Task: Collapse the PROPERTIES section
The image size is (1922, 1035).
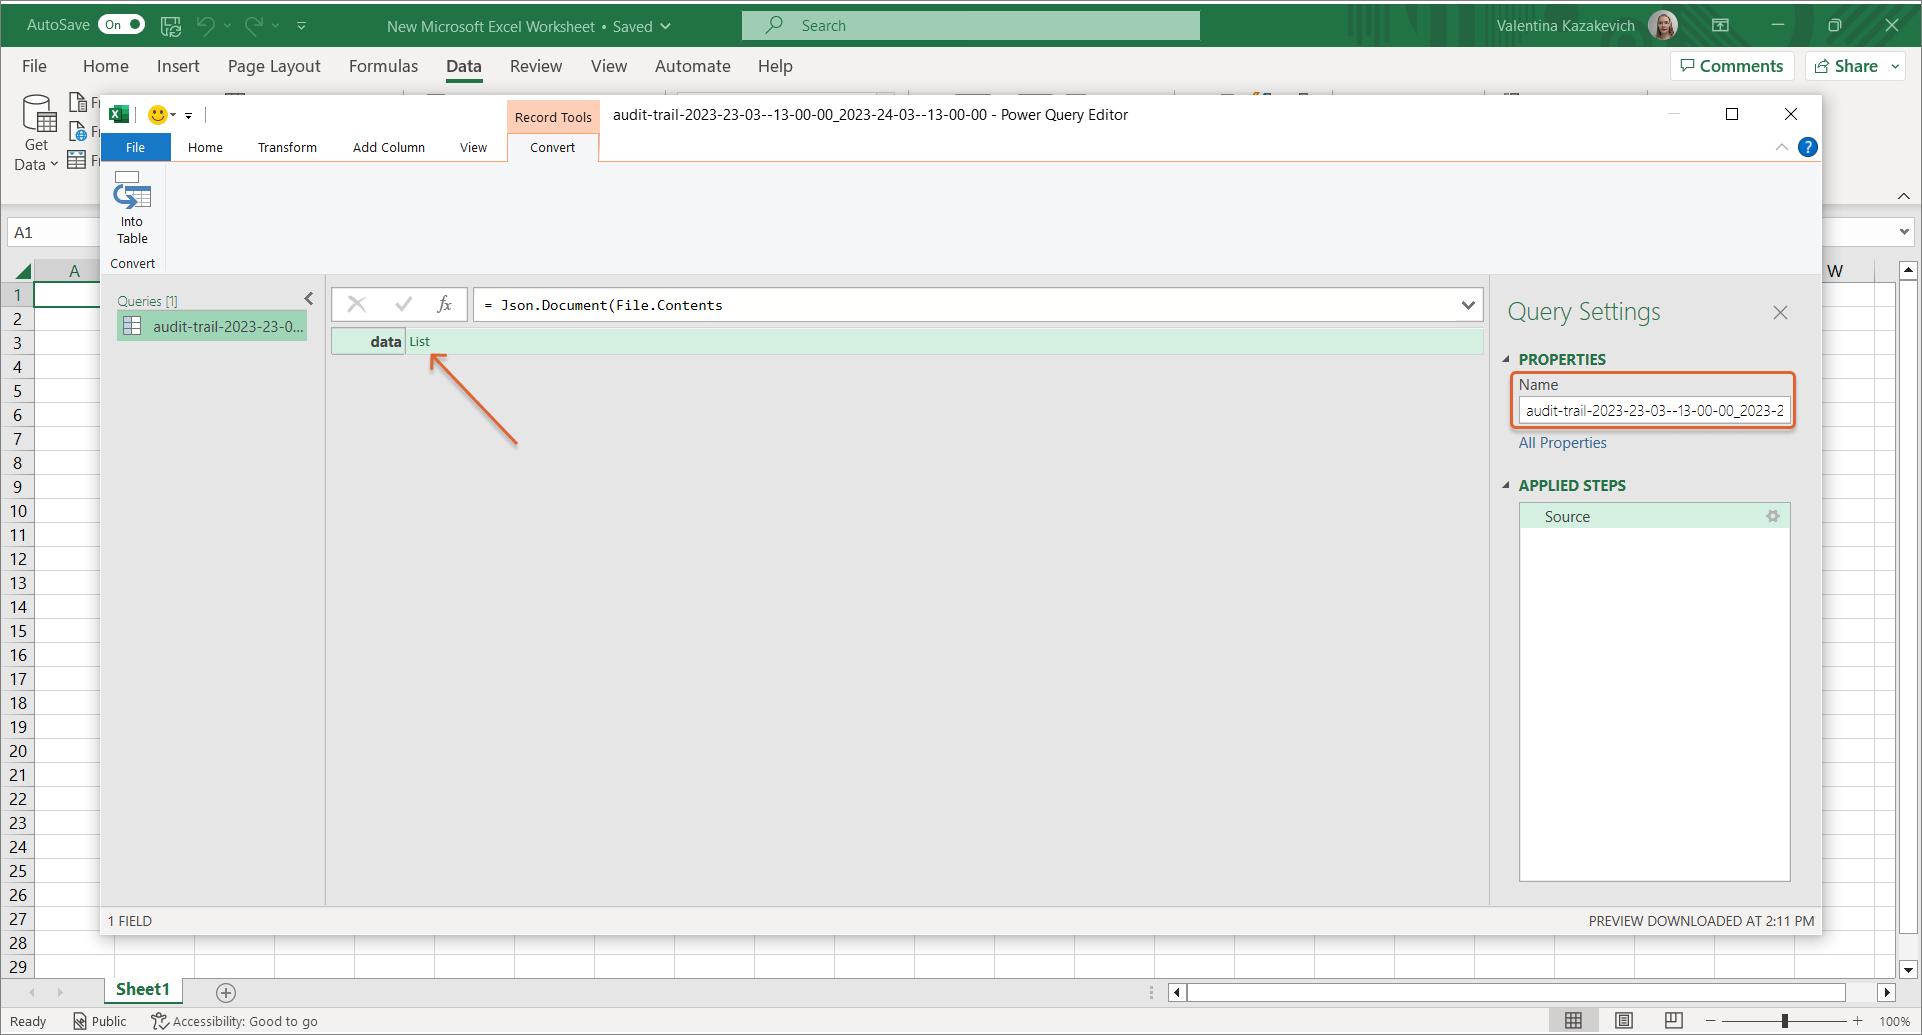Action: pos(1507,359)
